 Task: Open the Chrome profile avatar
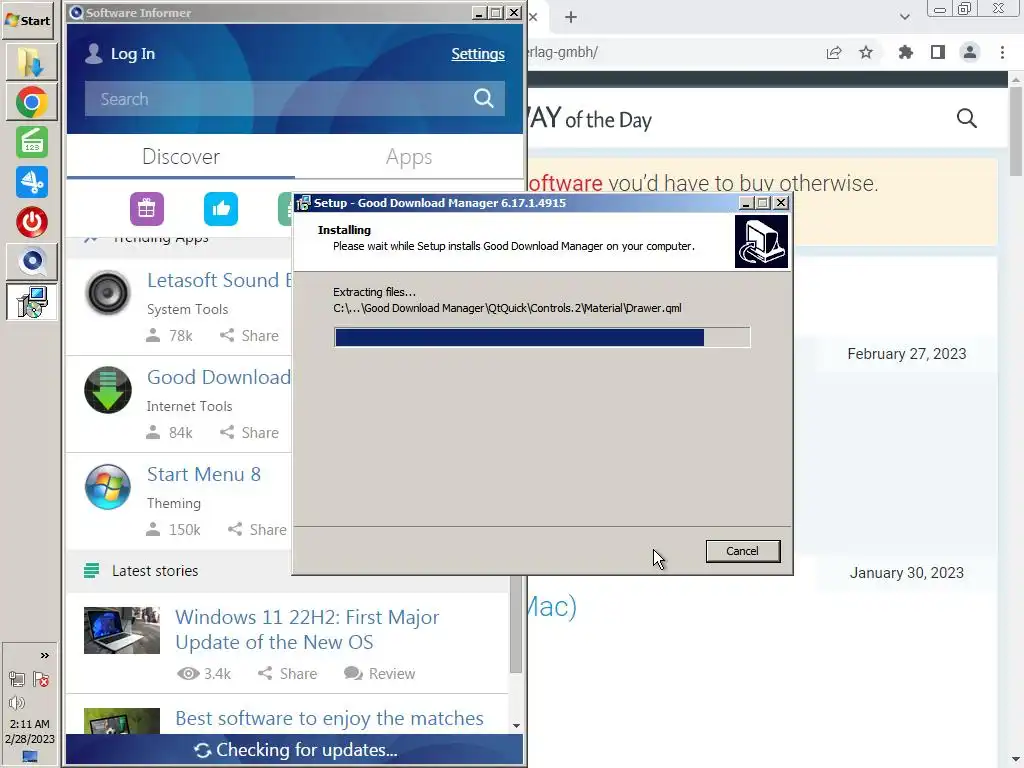(x=970, y=52)
